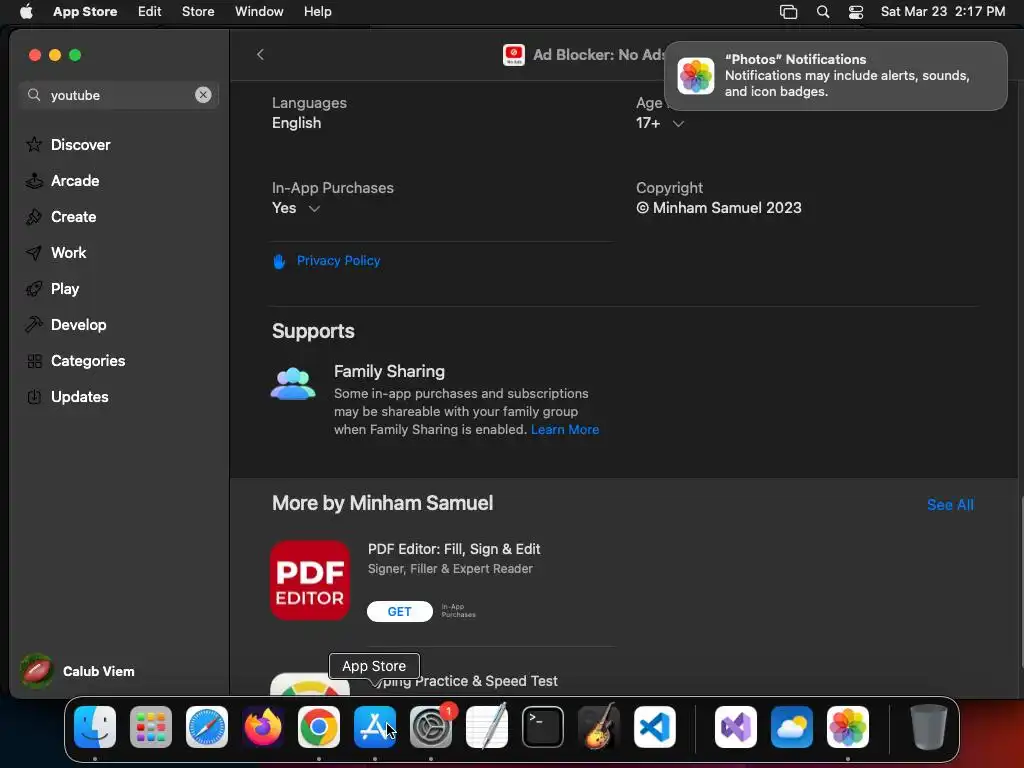This screenshot has width=1024, height=768.
Task: Open Finder from the Dock
Action: 95,727
